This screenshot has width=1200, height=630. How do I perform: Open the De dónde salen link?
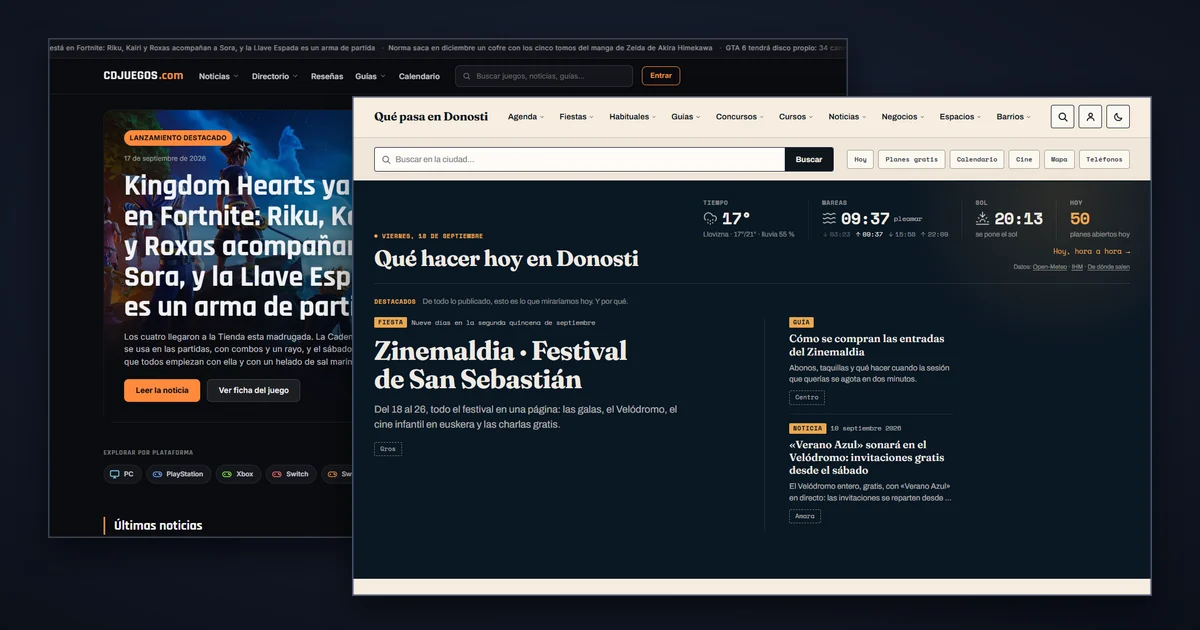pyautogui.click(x=1109, y=267)
